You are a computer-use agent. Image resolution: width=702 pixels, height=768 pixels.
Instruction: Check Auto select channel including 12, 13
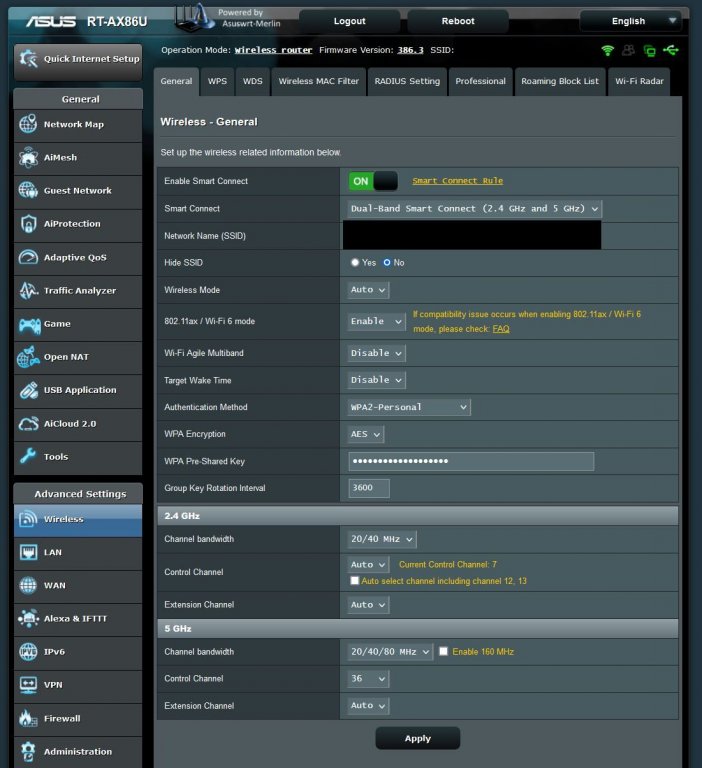pyautogui.click(x=355, y=580)
